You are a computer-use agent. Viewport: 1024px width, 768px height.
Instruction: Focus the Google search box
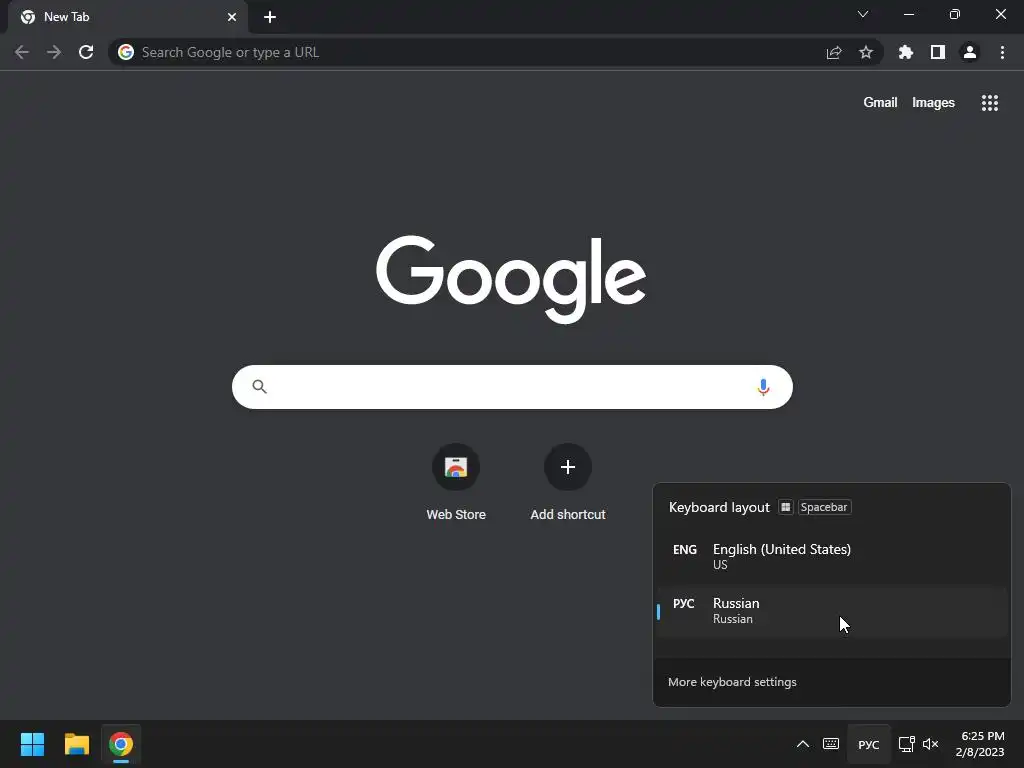coord(512,387)
